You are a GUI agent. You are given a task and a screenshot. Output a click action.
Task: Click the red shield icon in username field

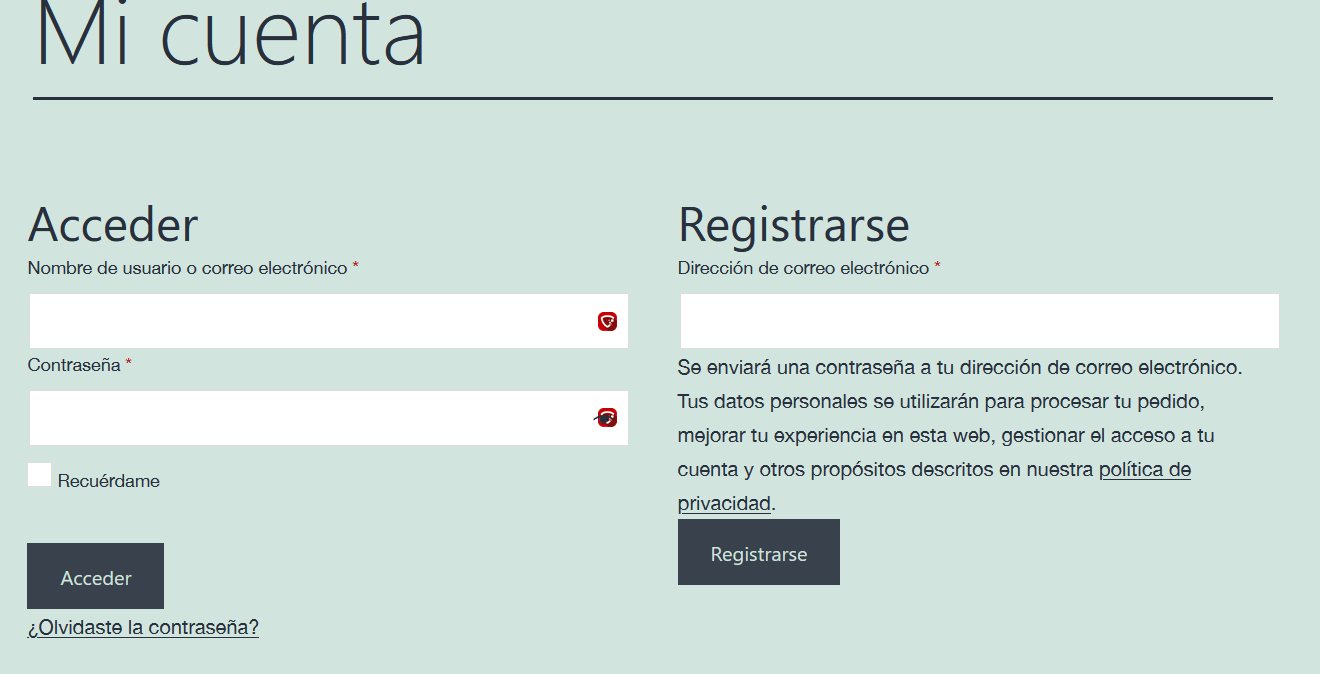[607, 321]
